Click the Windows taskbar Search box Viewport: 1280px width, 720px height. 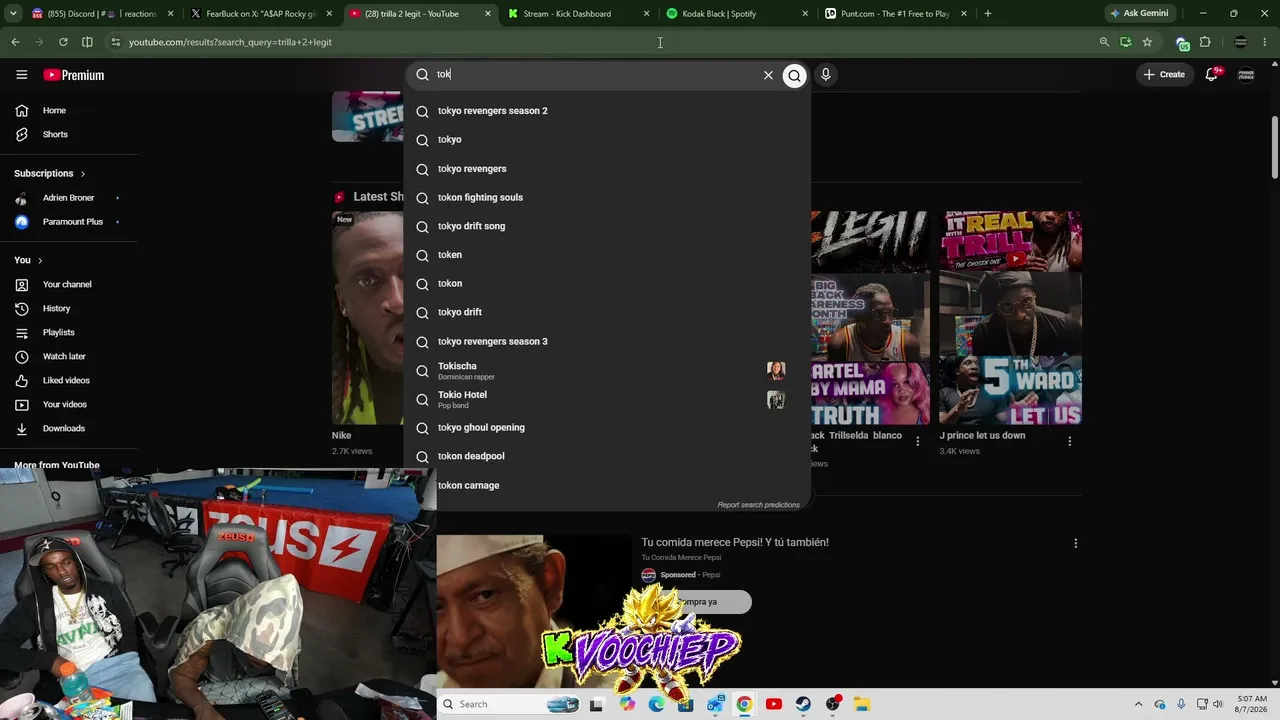[509, 704]
